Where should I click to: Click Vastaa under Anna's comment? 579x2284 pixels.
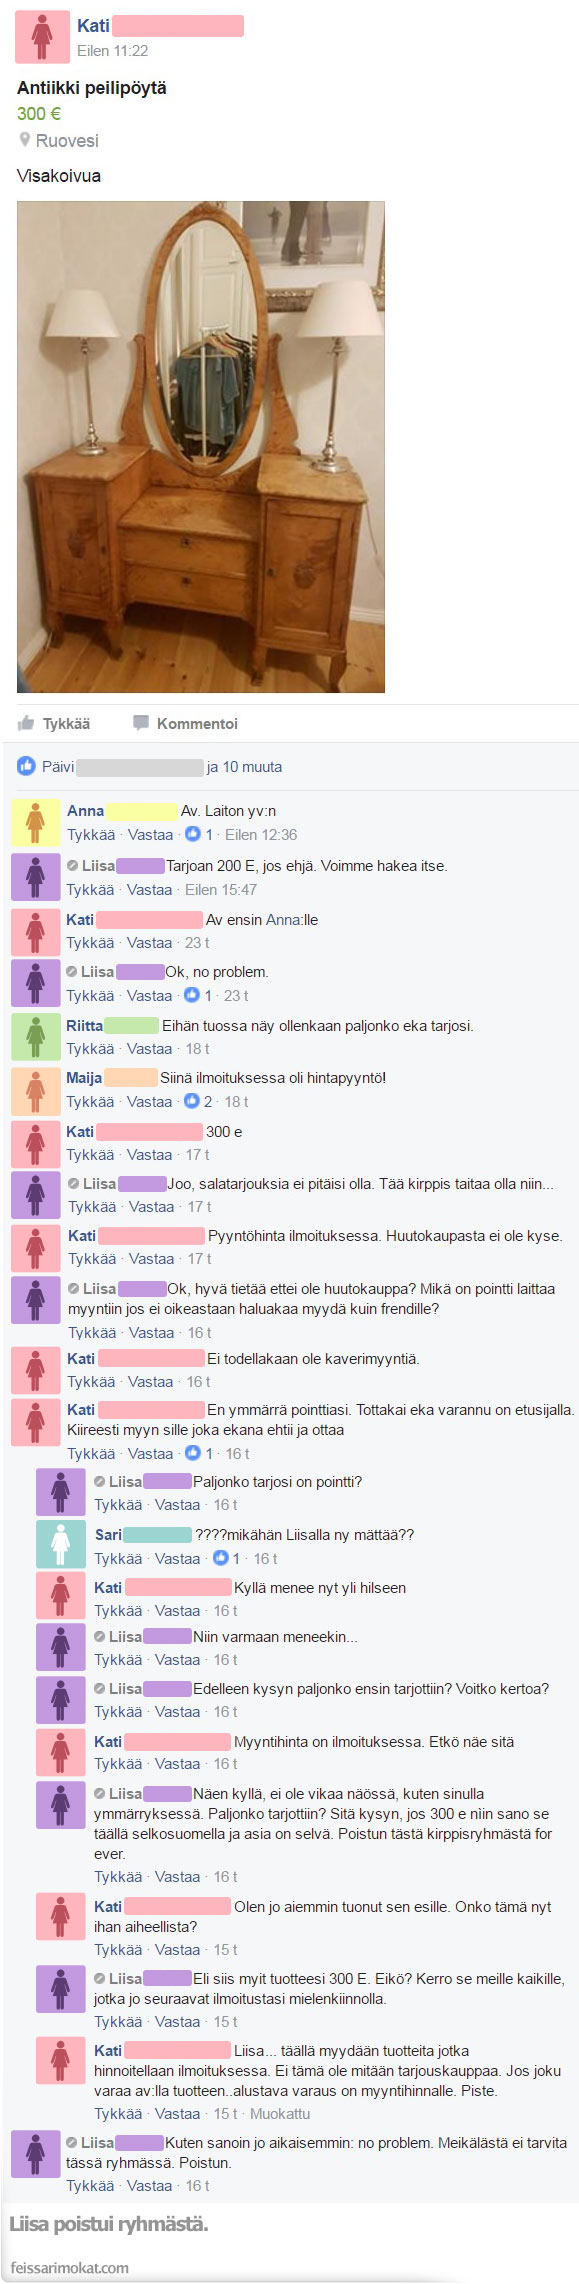150,834
